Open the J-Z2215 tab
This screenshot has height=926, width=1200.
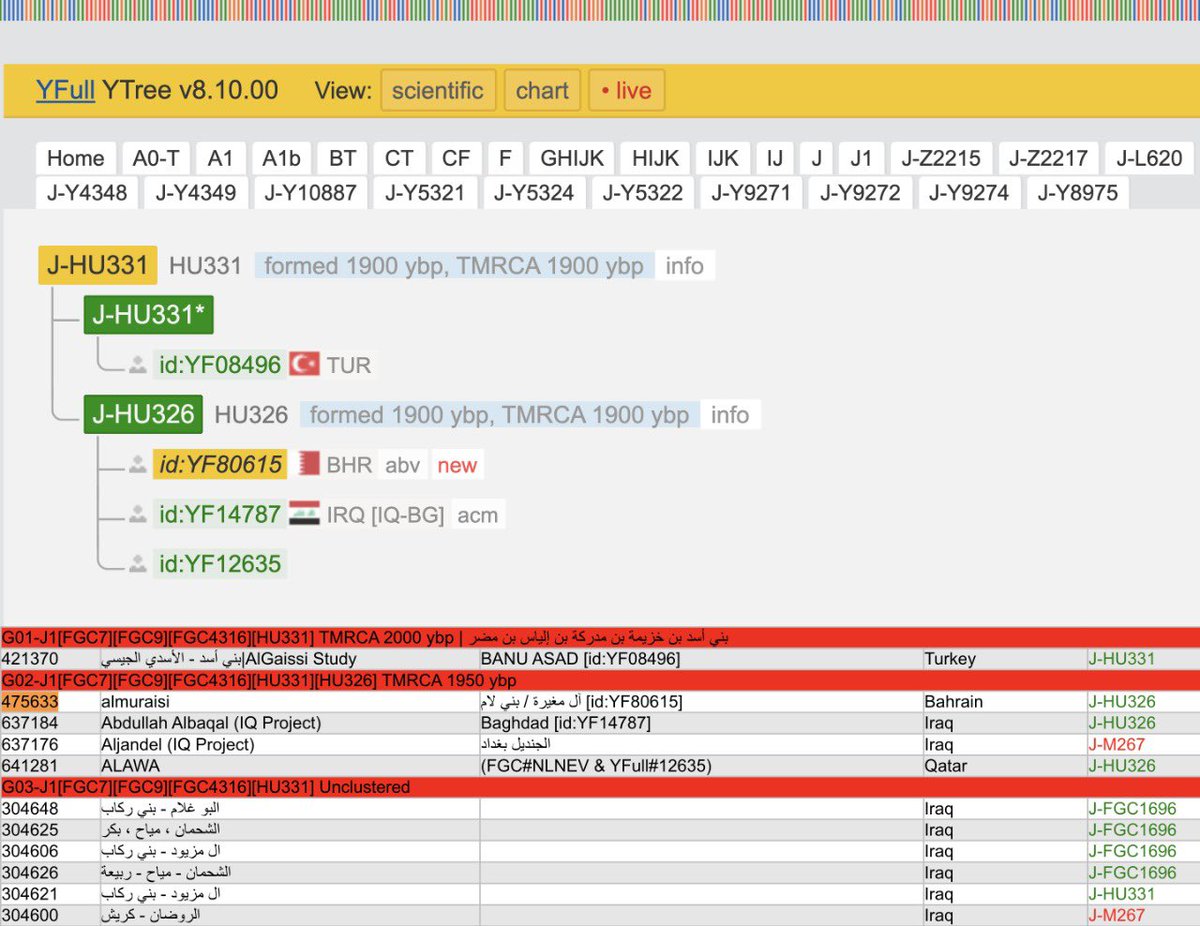click(x=941, y=158)
